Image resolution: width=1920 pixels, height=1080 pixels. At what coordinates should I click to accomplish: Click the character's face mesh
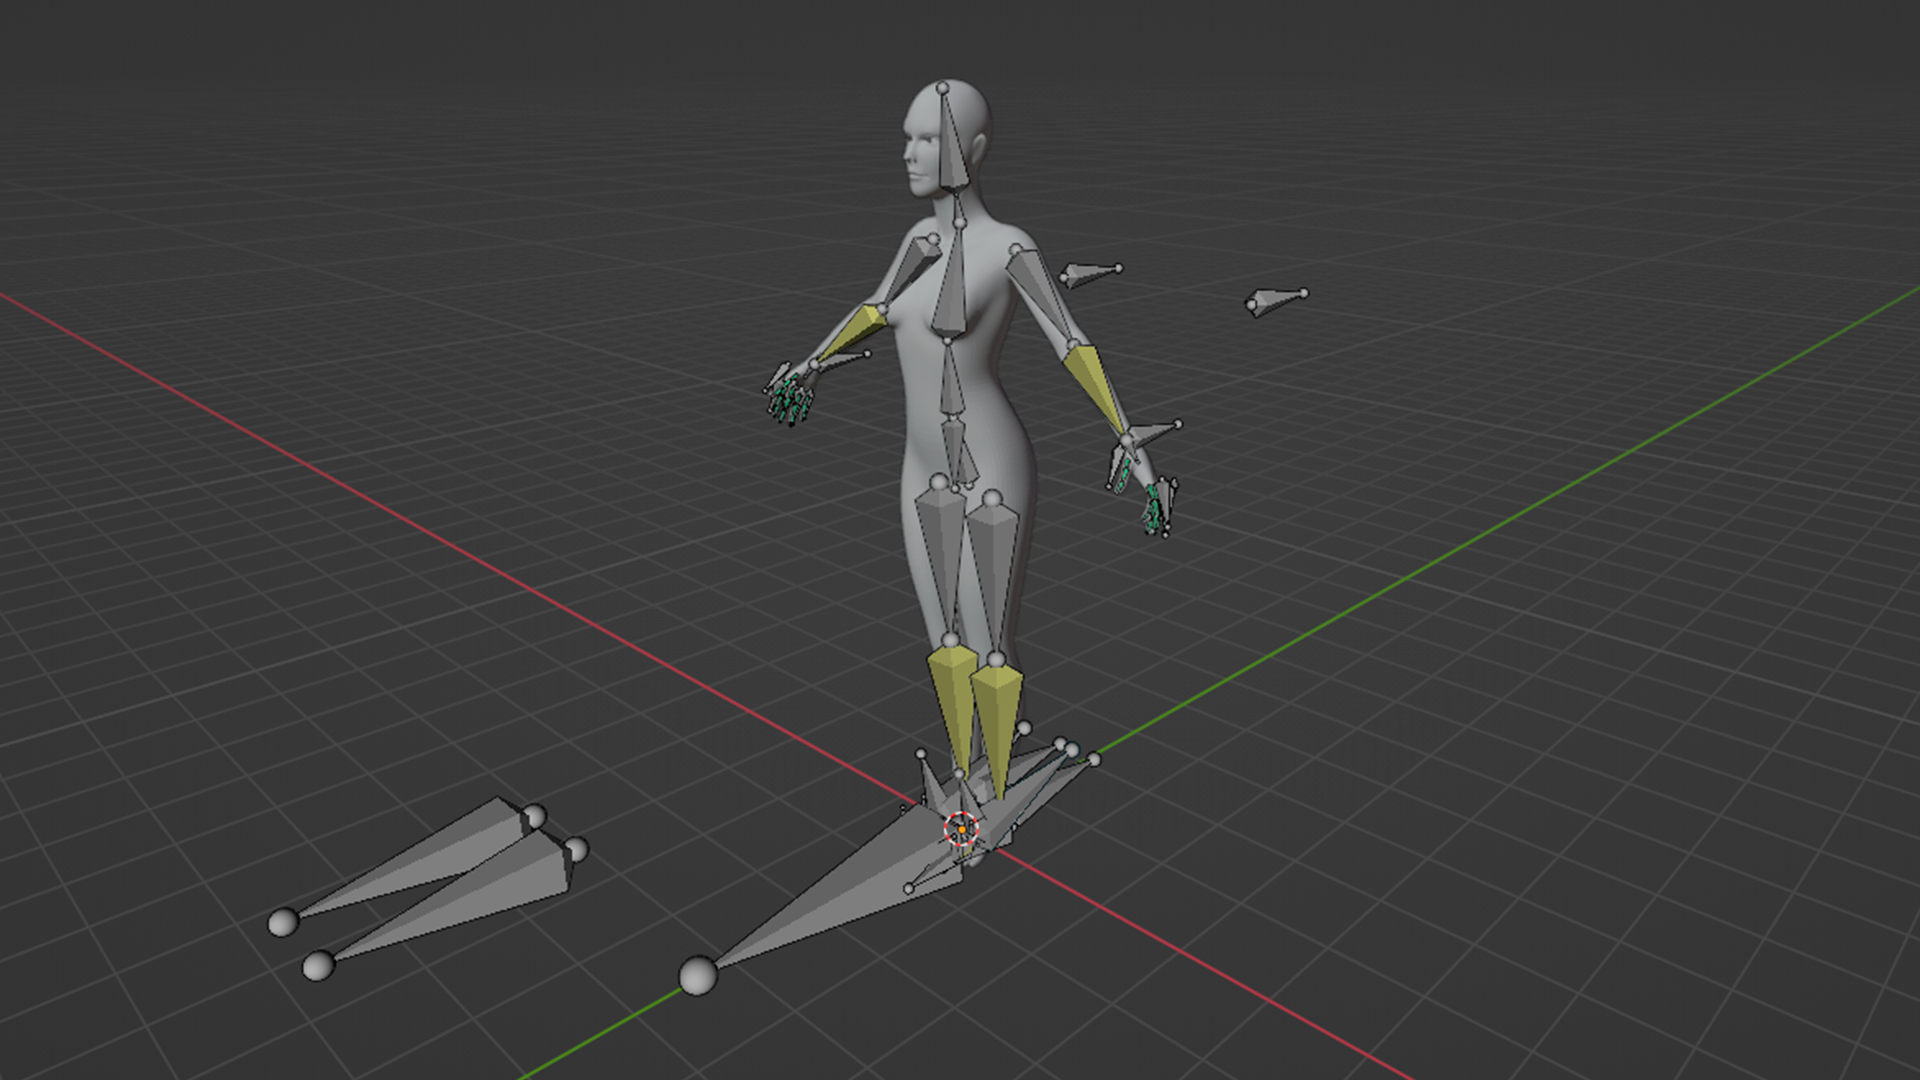point(920,155)
